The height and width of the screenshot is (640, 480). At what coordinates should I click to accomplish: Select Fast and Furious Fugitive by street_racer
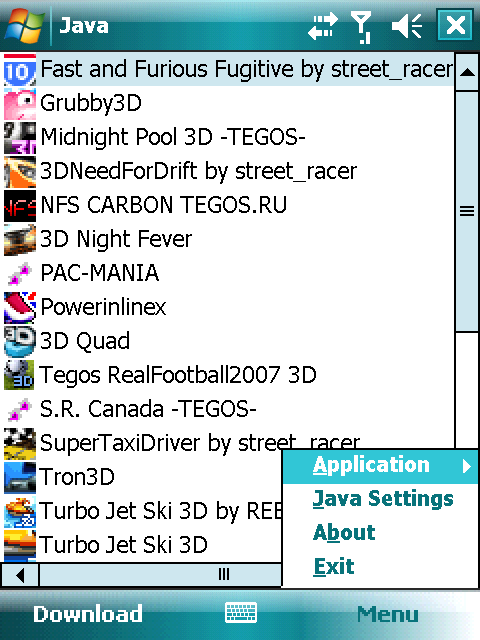point(247,69)
